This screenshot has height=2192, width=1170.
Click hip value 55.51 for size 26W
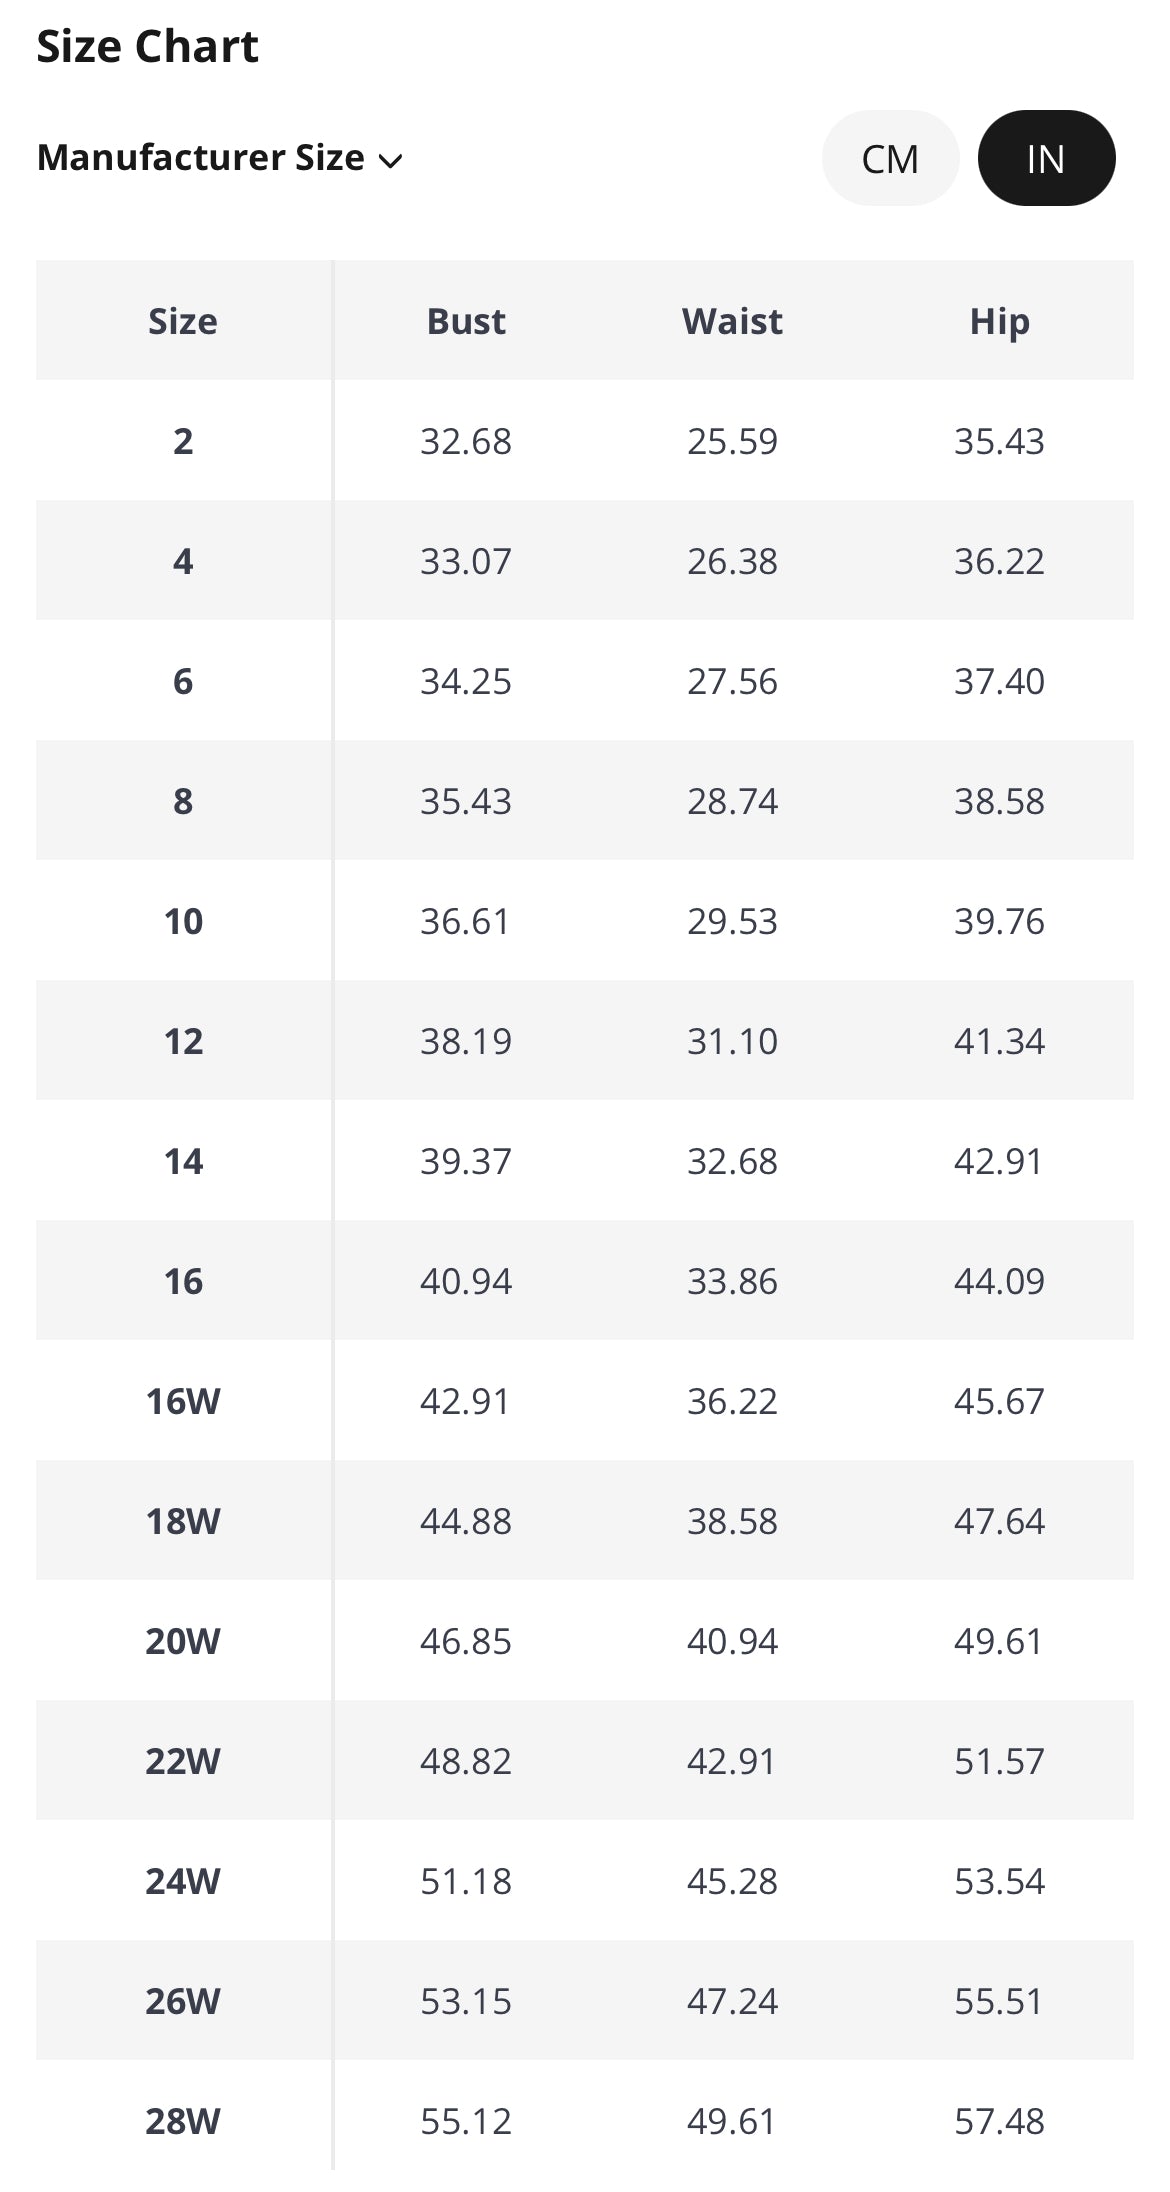click(999, 2001)
